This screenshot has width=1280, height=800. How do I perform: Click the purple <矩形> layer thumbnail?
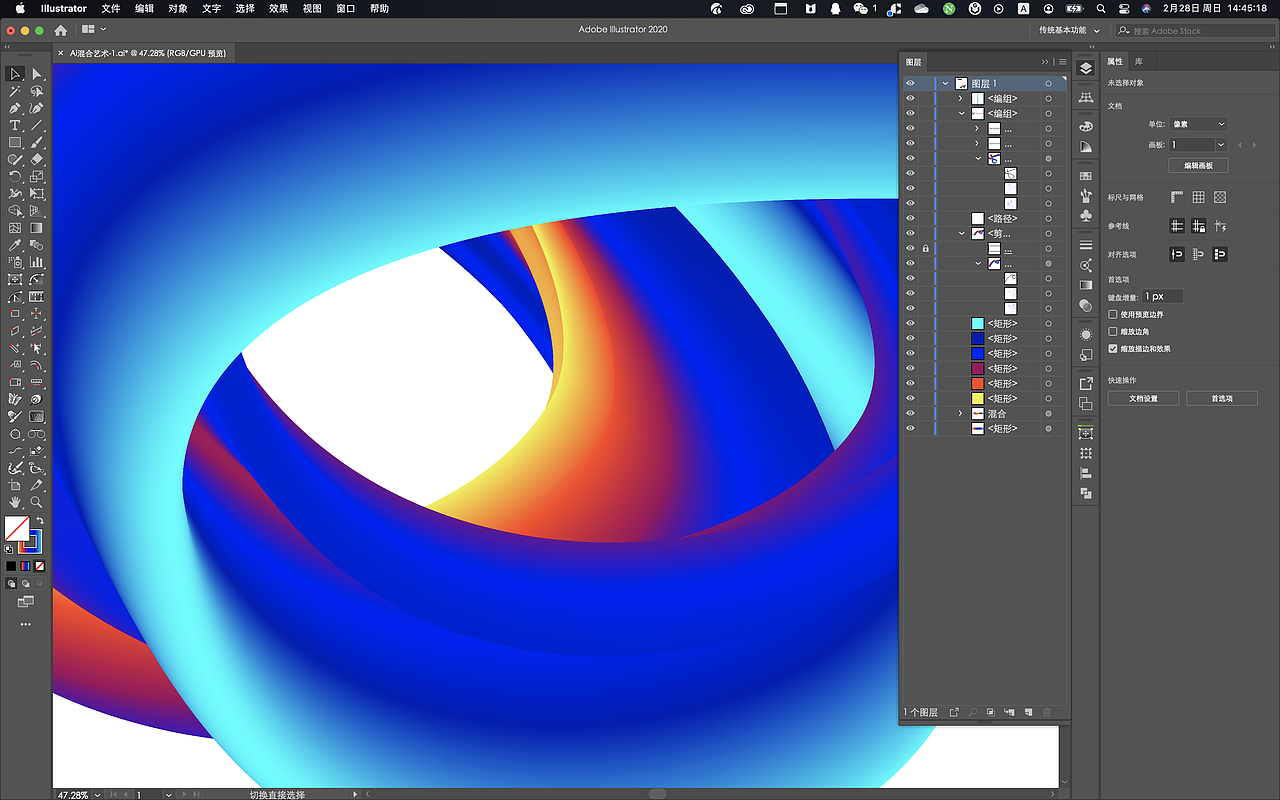[978, 368]
